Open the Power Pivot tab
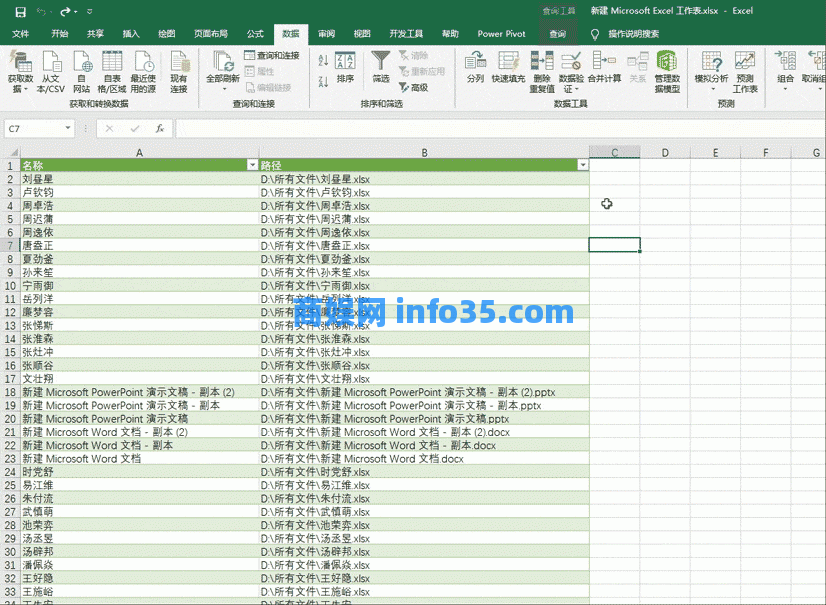 tap(501, 33)
